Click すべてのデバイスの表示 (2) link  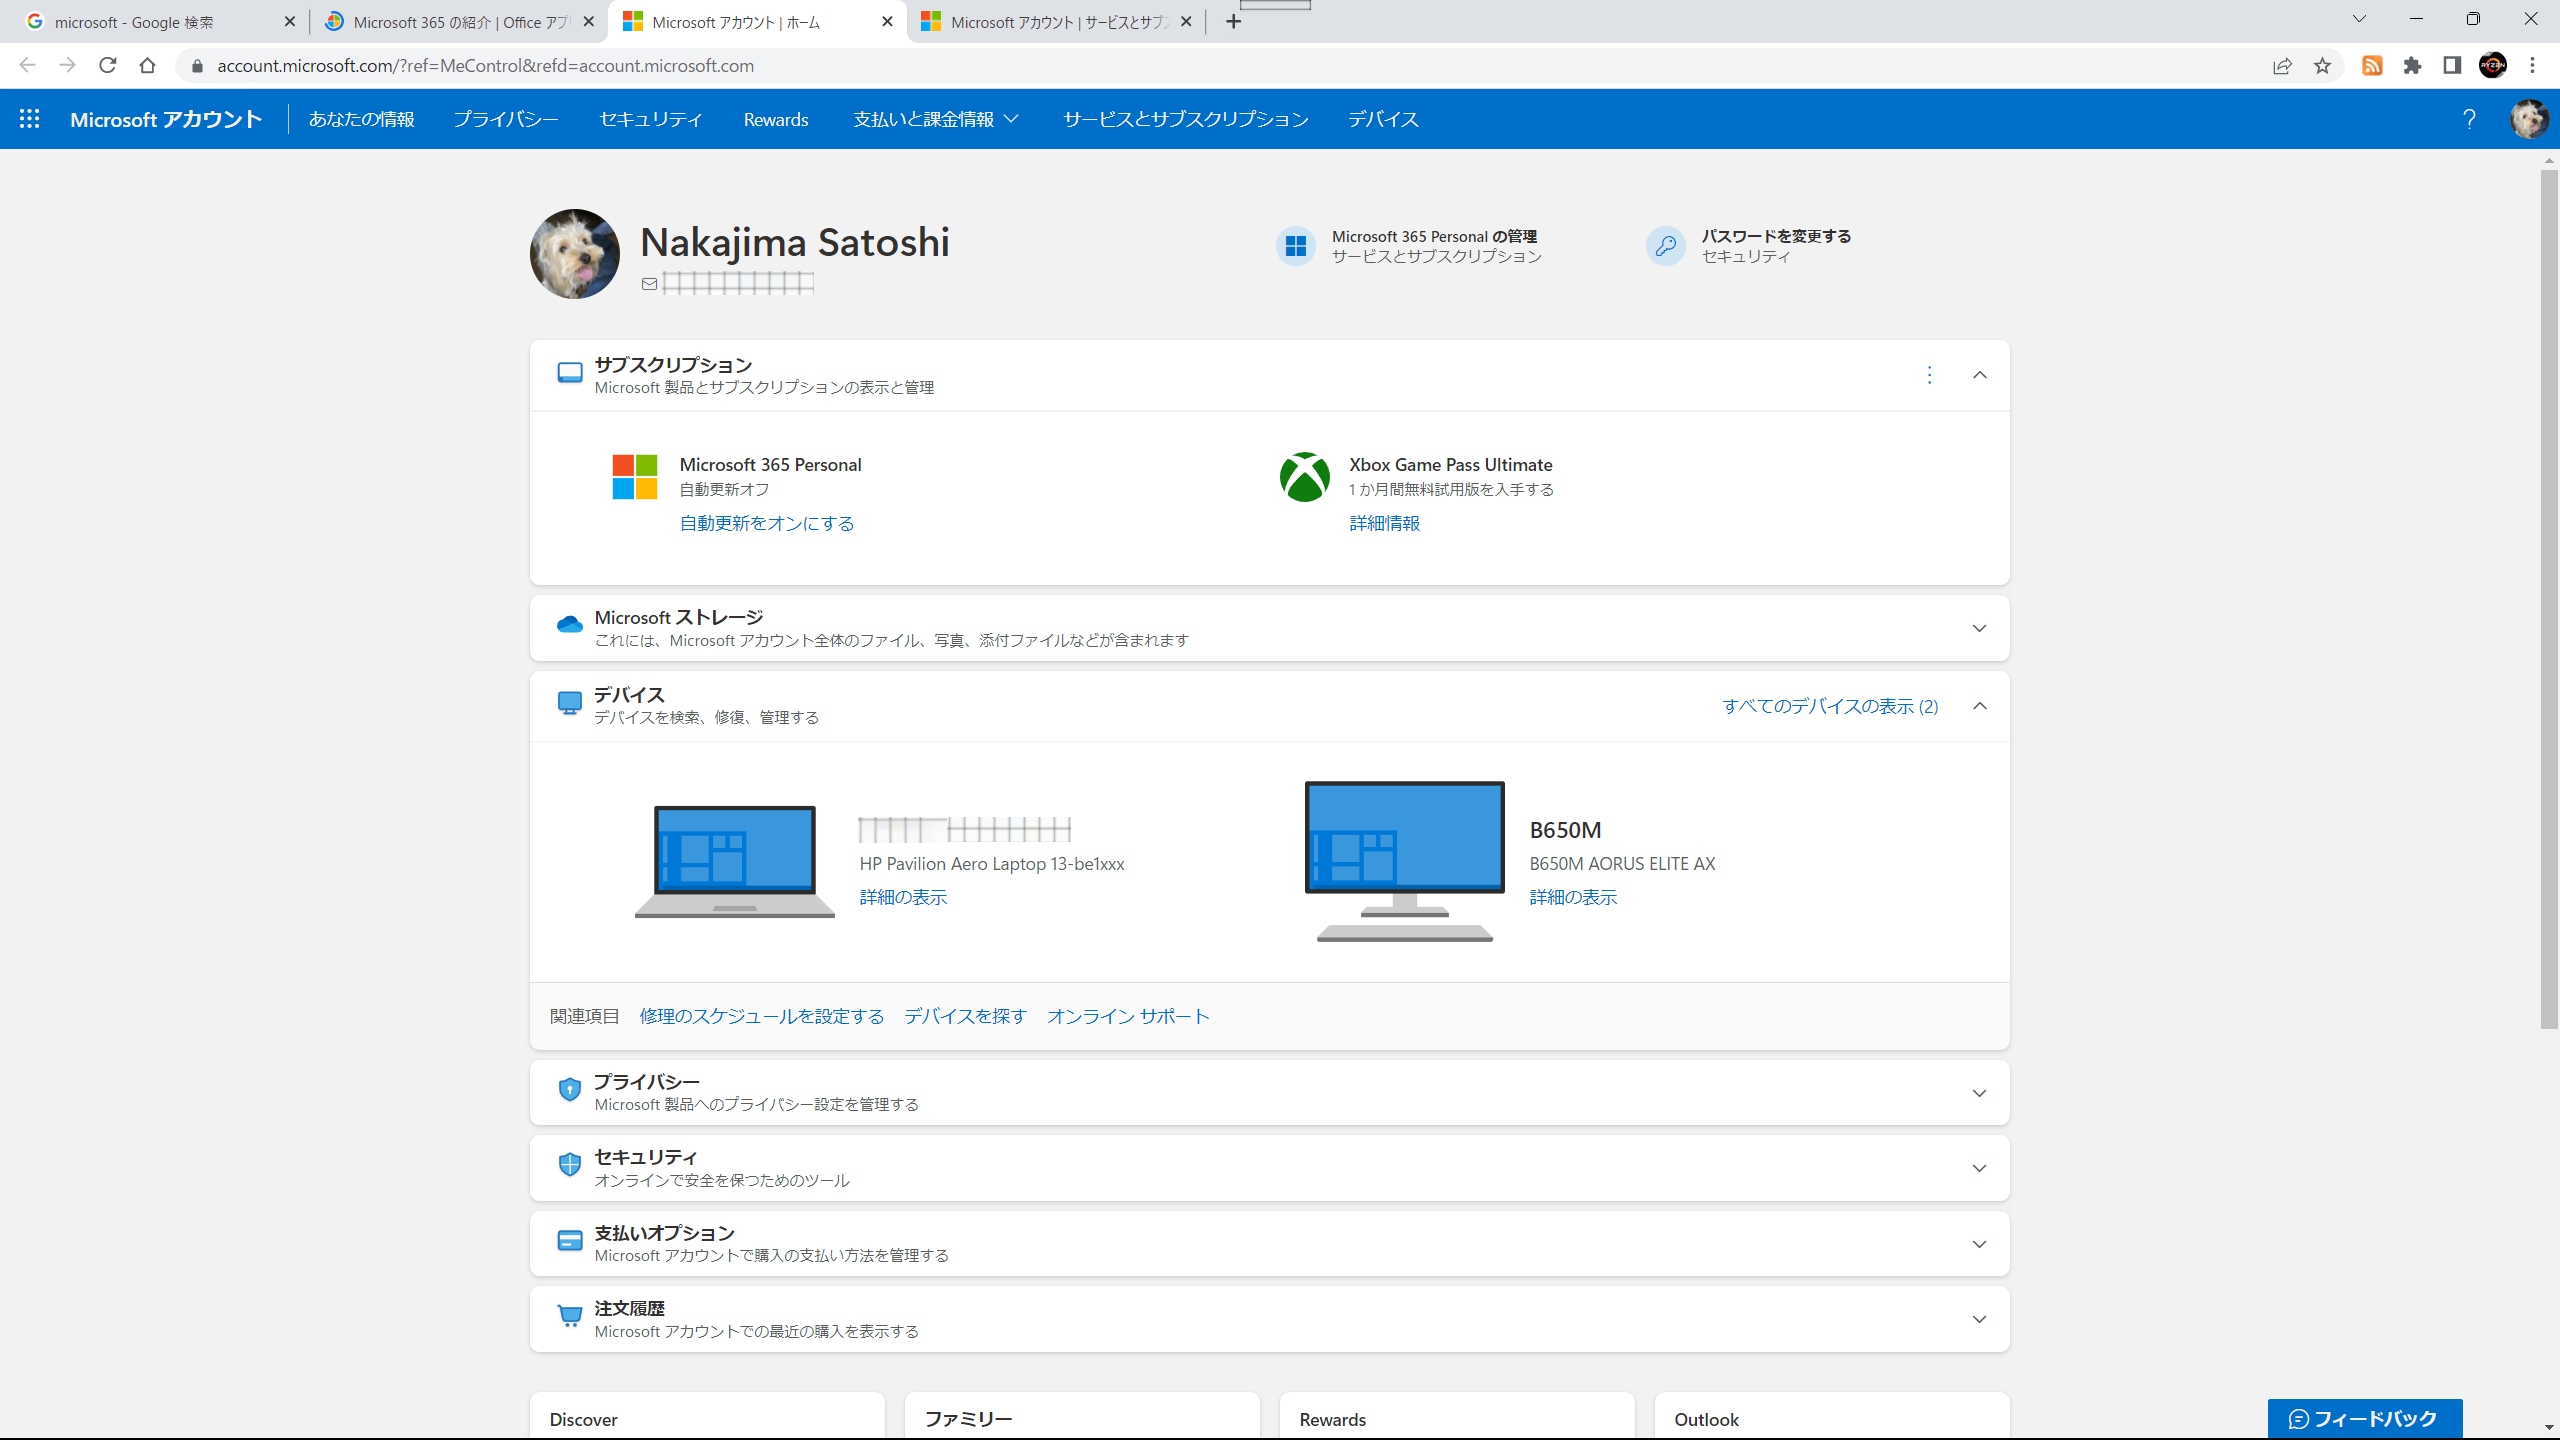tap(1830, 706)
